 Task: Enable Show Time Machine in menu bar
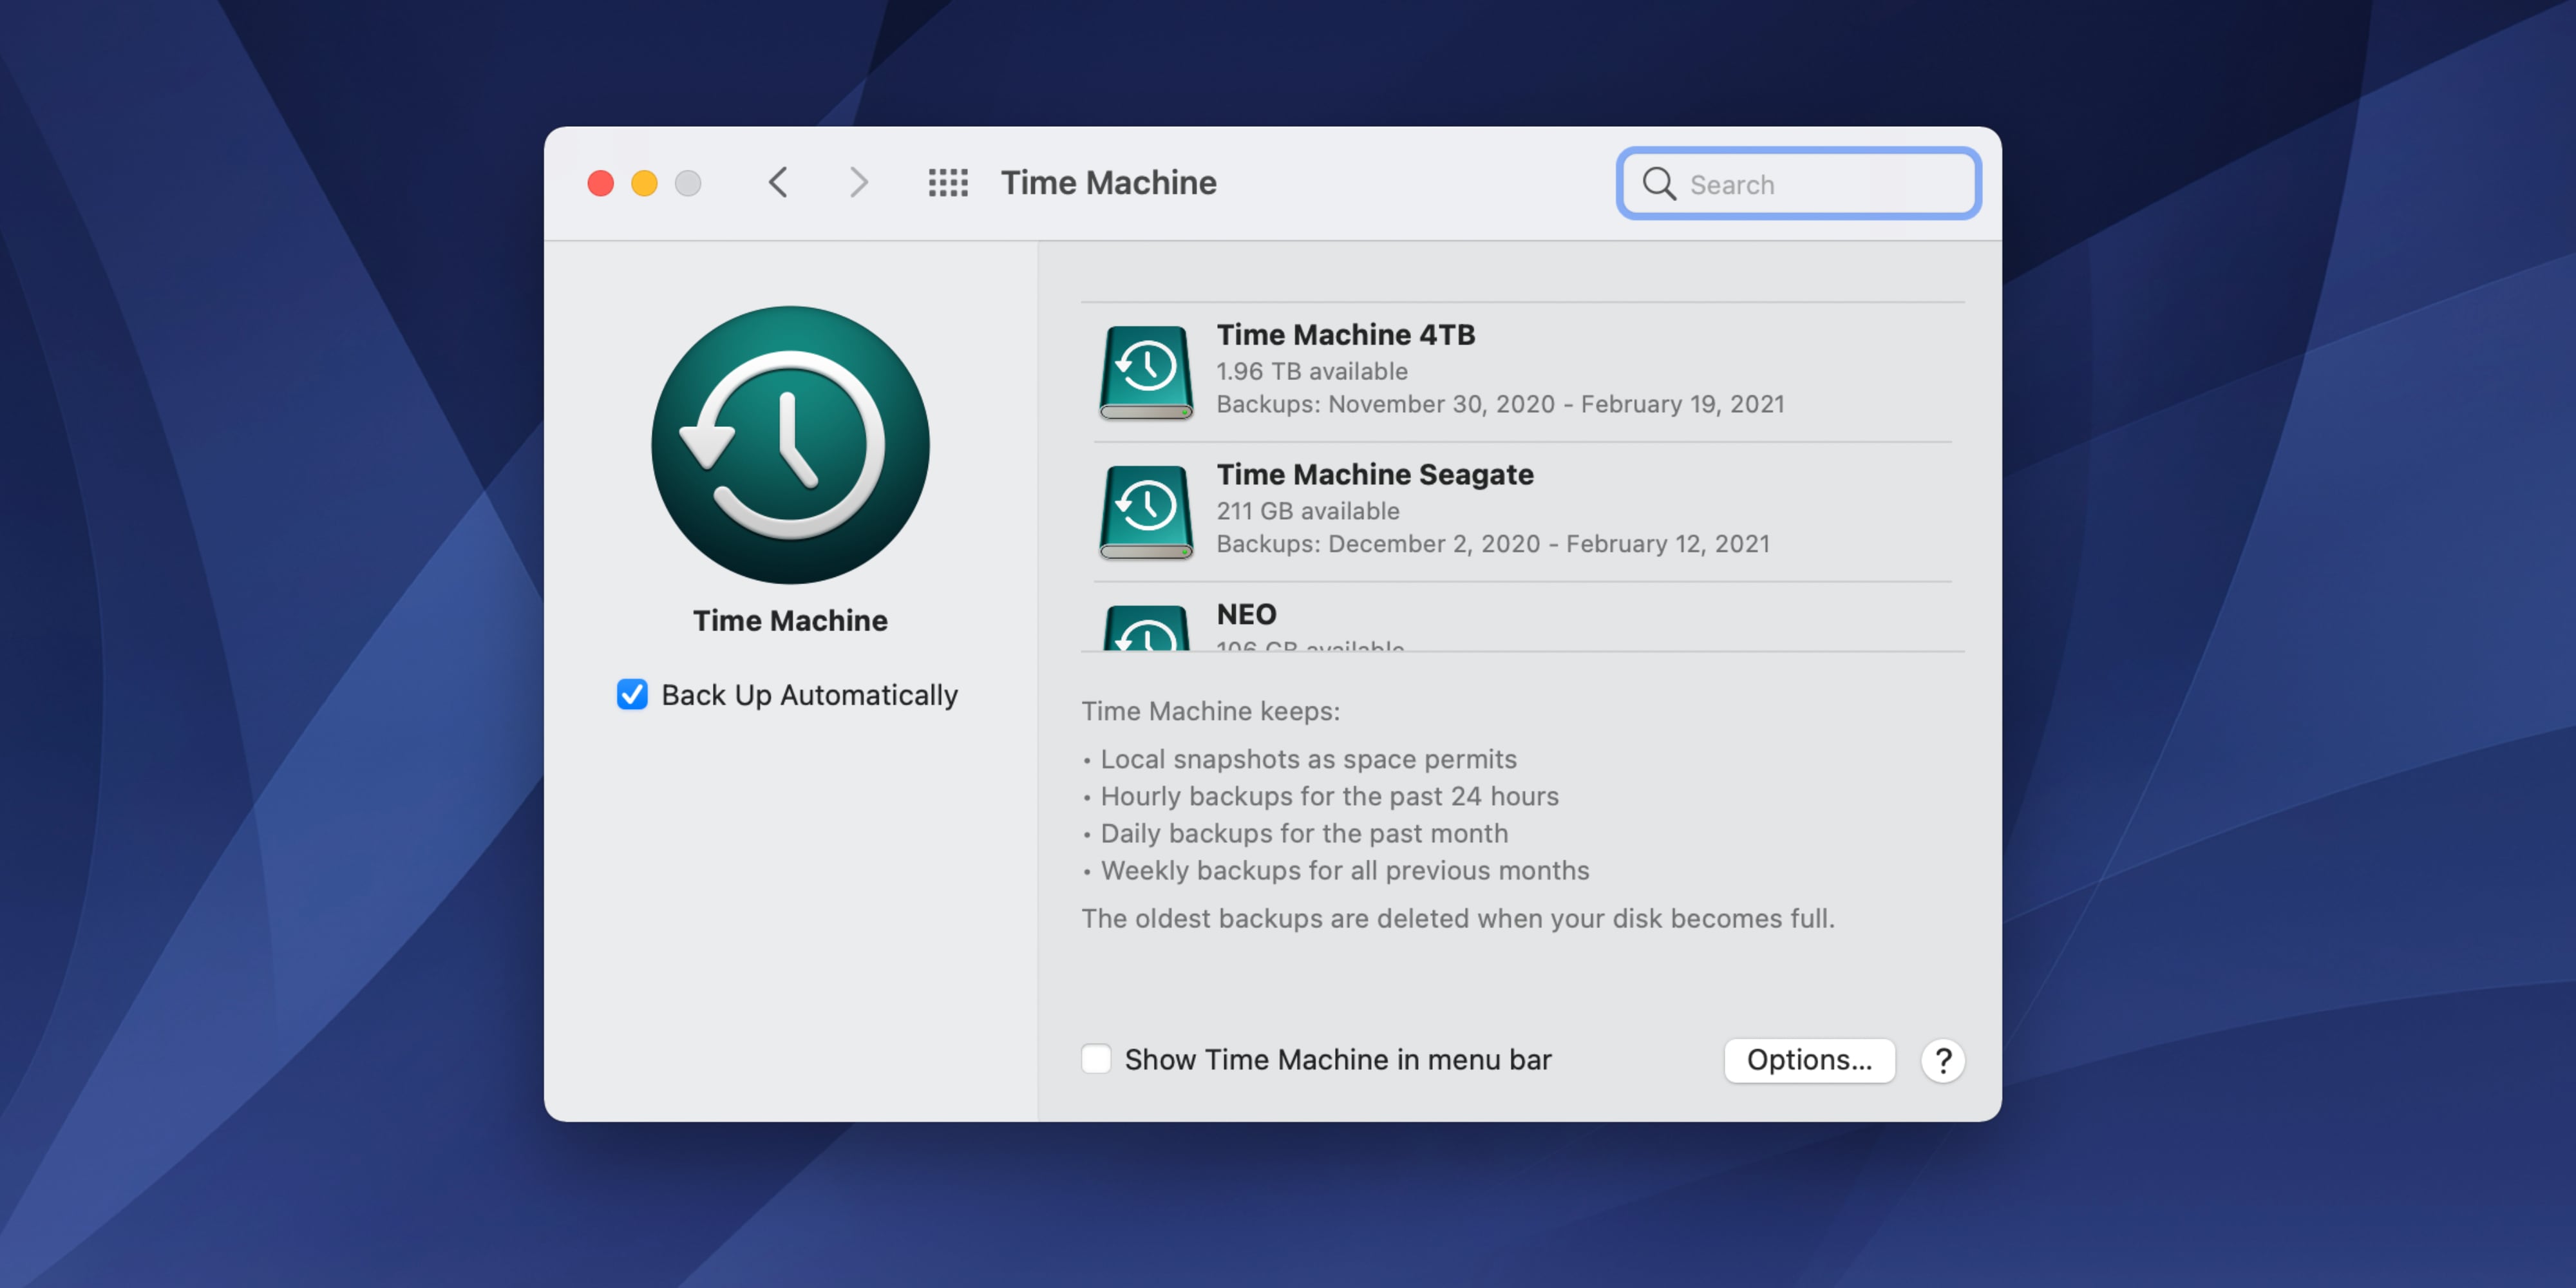(1092, 1058)
